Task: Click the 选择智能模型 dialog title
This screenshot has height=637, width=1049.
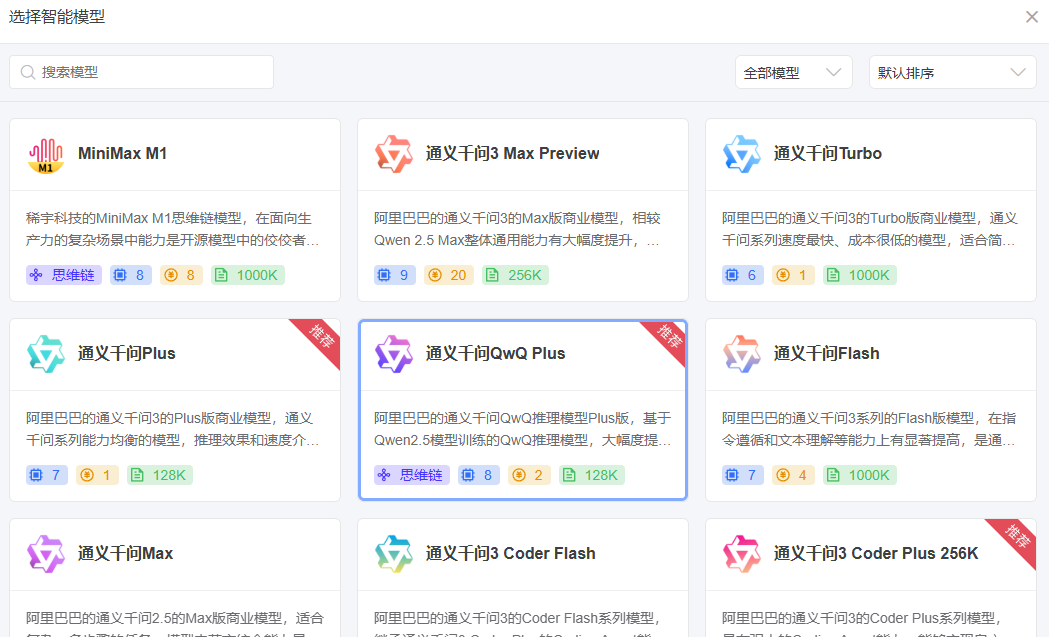Action: pyautogui.click(x=57, y=17)
